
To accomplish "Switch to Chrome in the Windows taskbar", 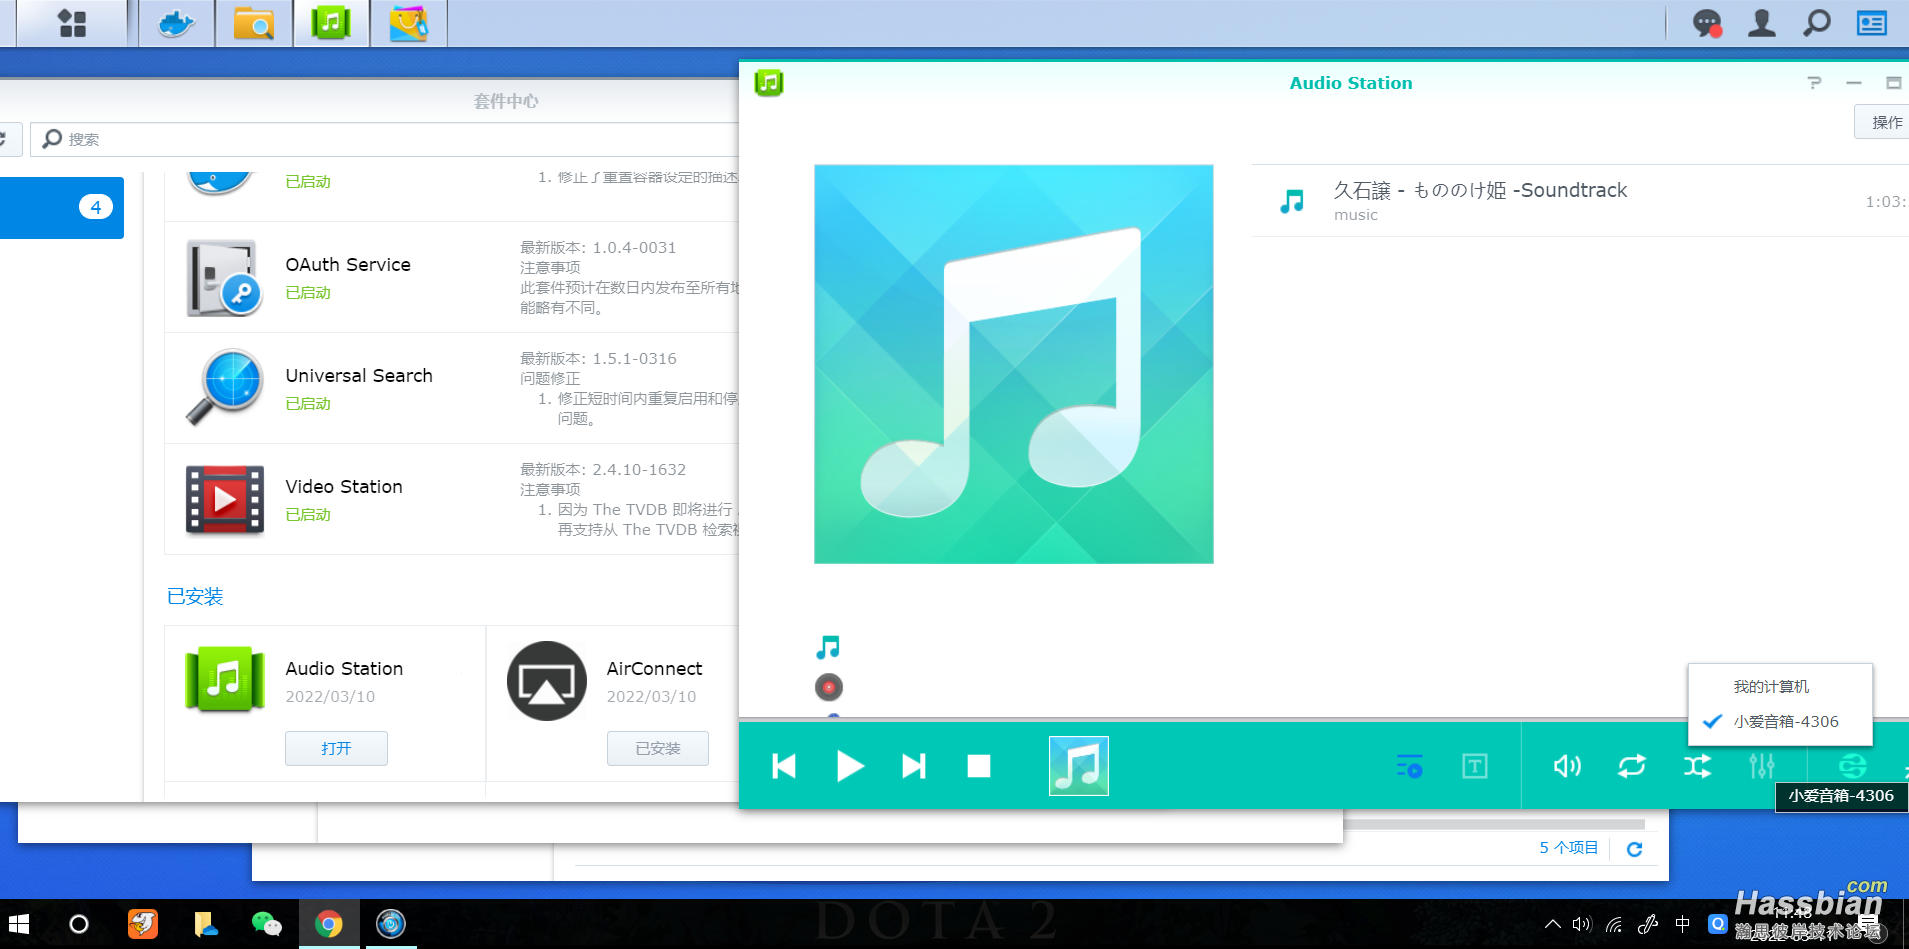I will click(328, 924).
